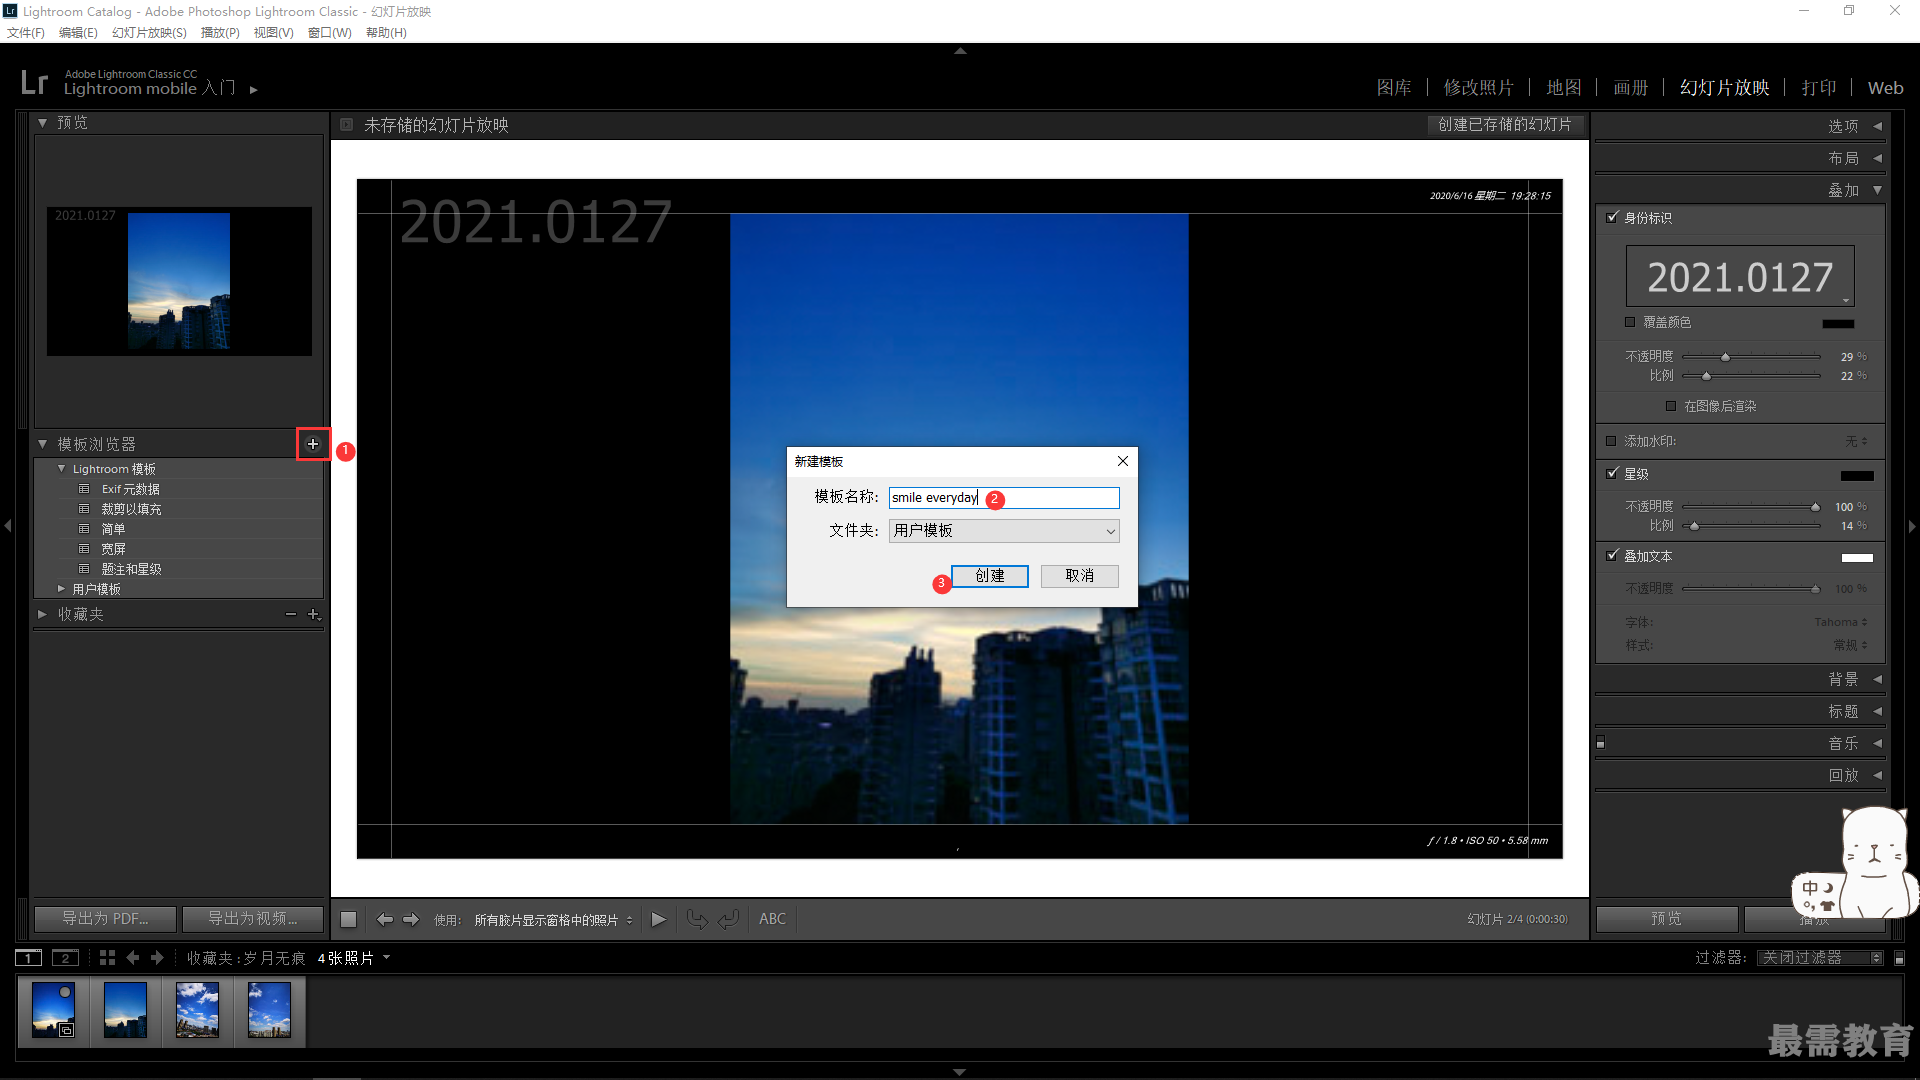Collapse right panel group arrow

(x=1912, y=526)
